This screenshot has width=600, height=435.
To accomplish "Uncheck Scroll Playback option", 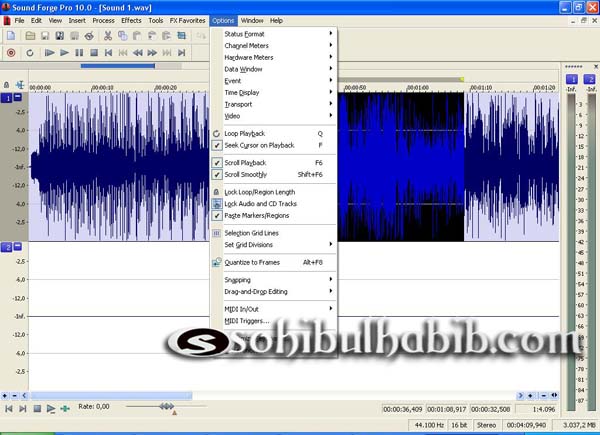I will pyautogui.click(x=274, y=163).
